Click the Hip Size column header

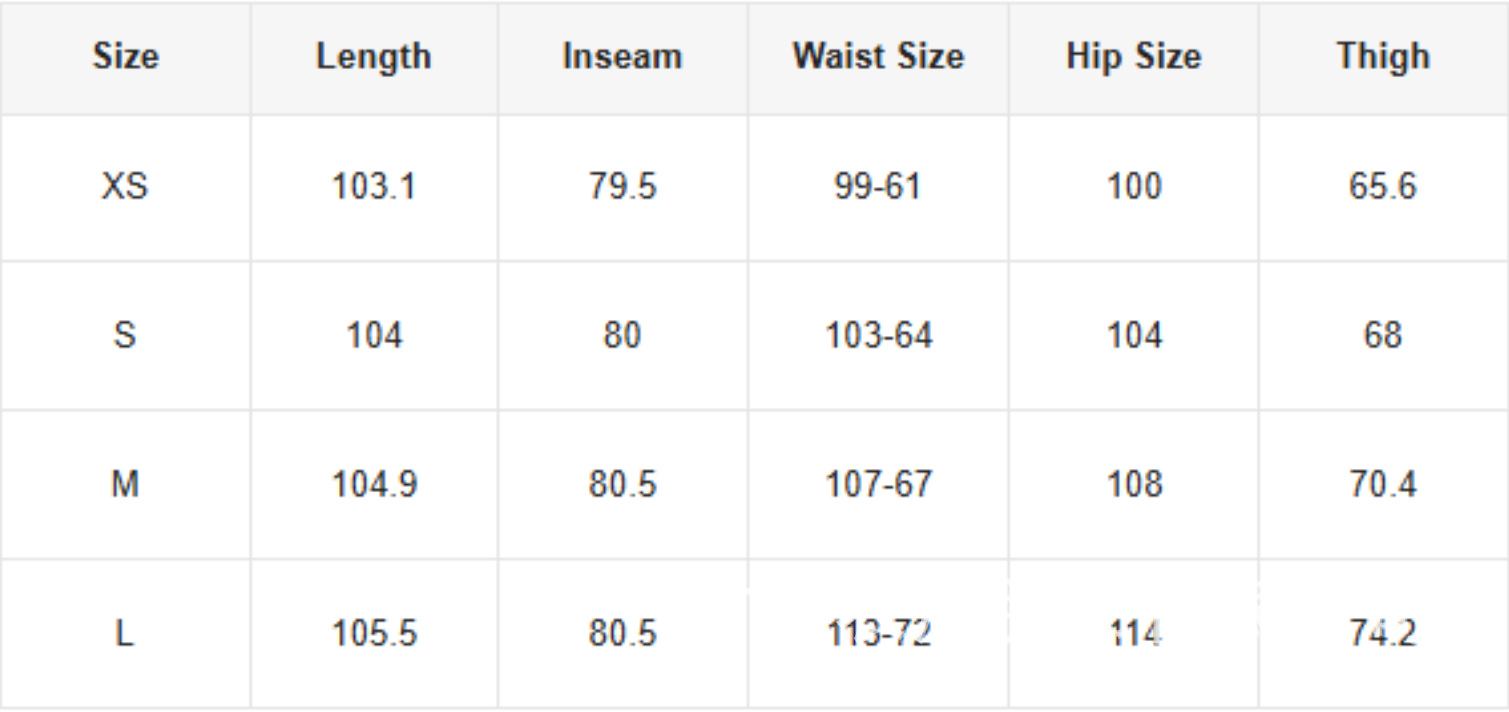coord(1133,57)
